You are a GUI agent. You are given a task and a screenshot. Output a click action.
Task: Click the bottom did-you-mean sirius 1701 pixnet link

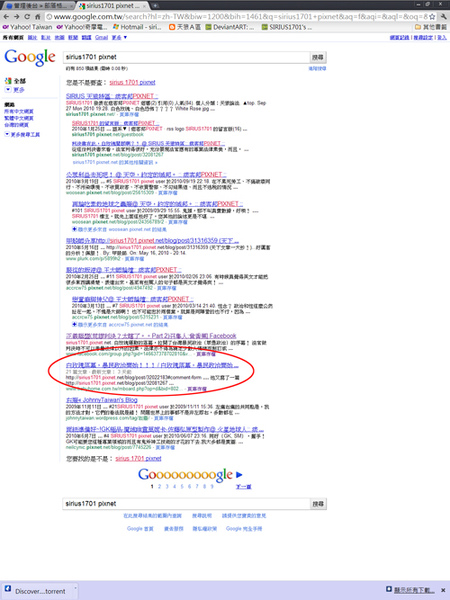pos(138,458)
